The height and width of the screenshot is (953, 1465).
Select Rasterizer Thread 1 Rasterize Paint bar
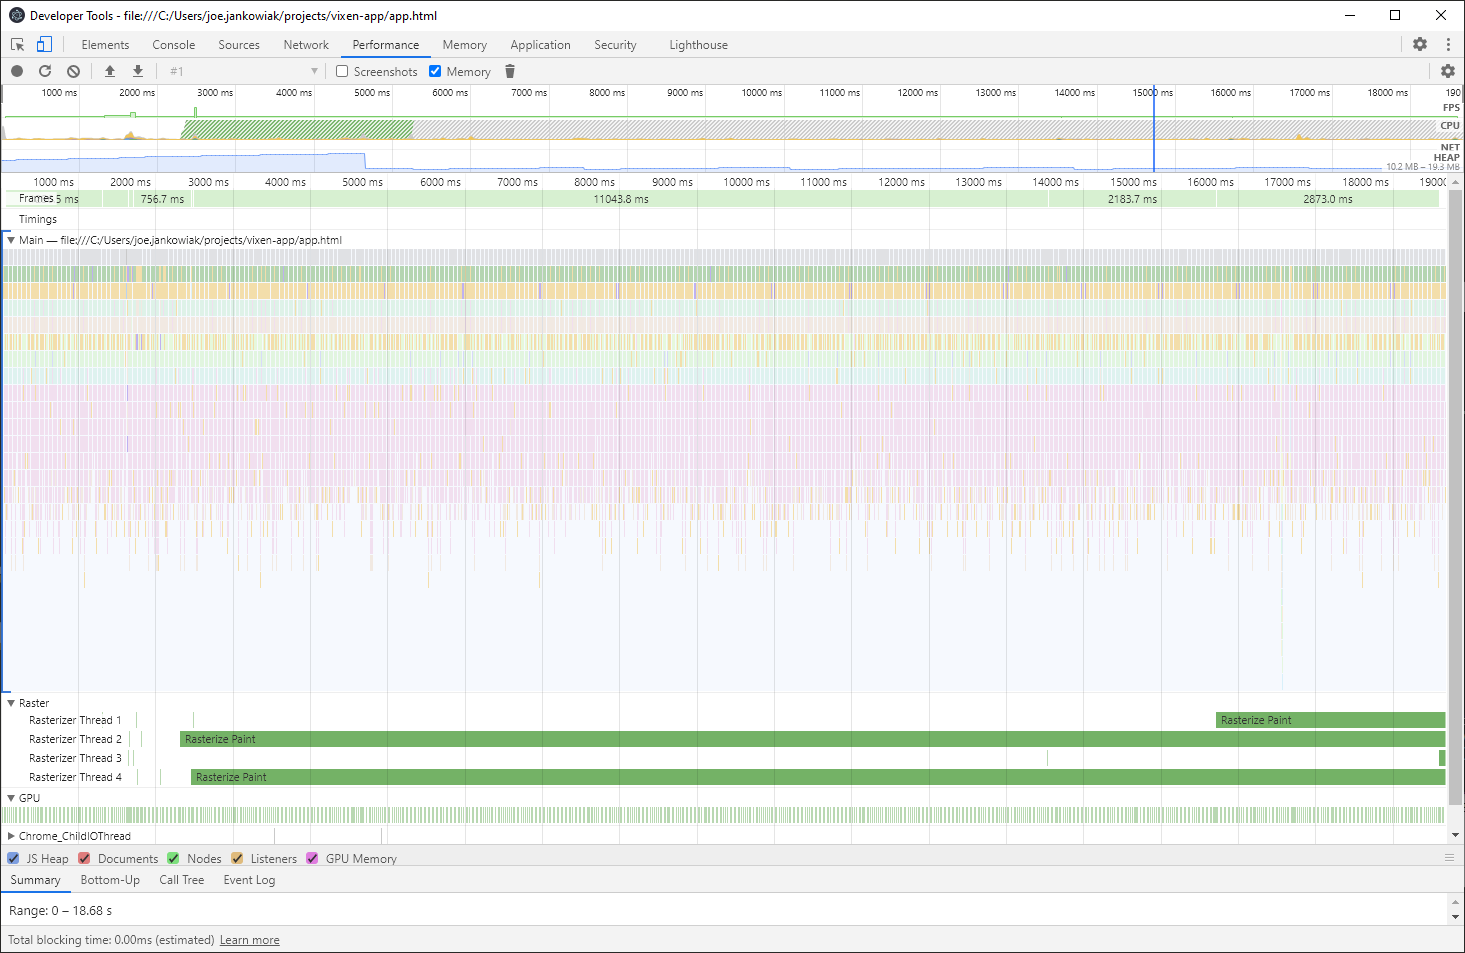click(x=1331, y=720)
